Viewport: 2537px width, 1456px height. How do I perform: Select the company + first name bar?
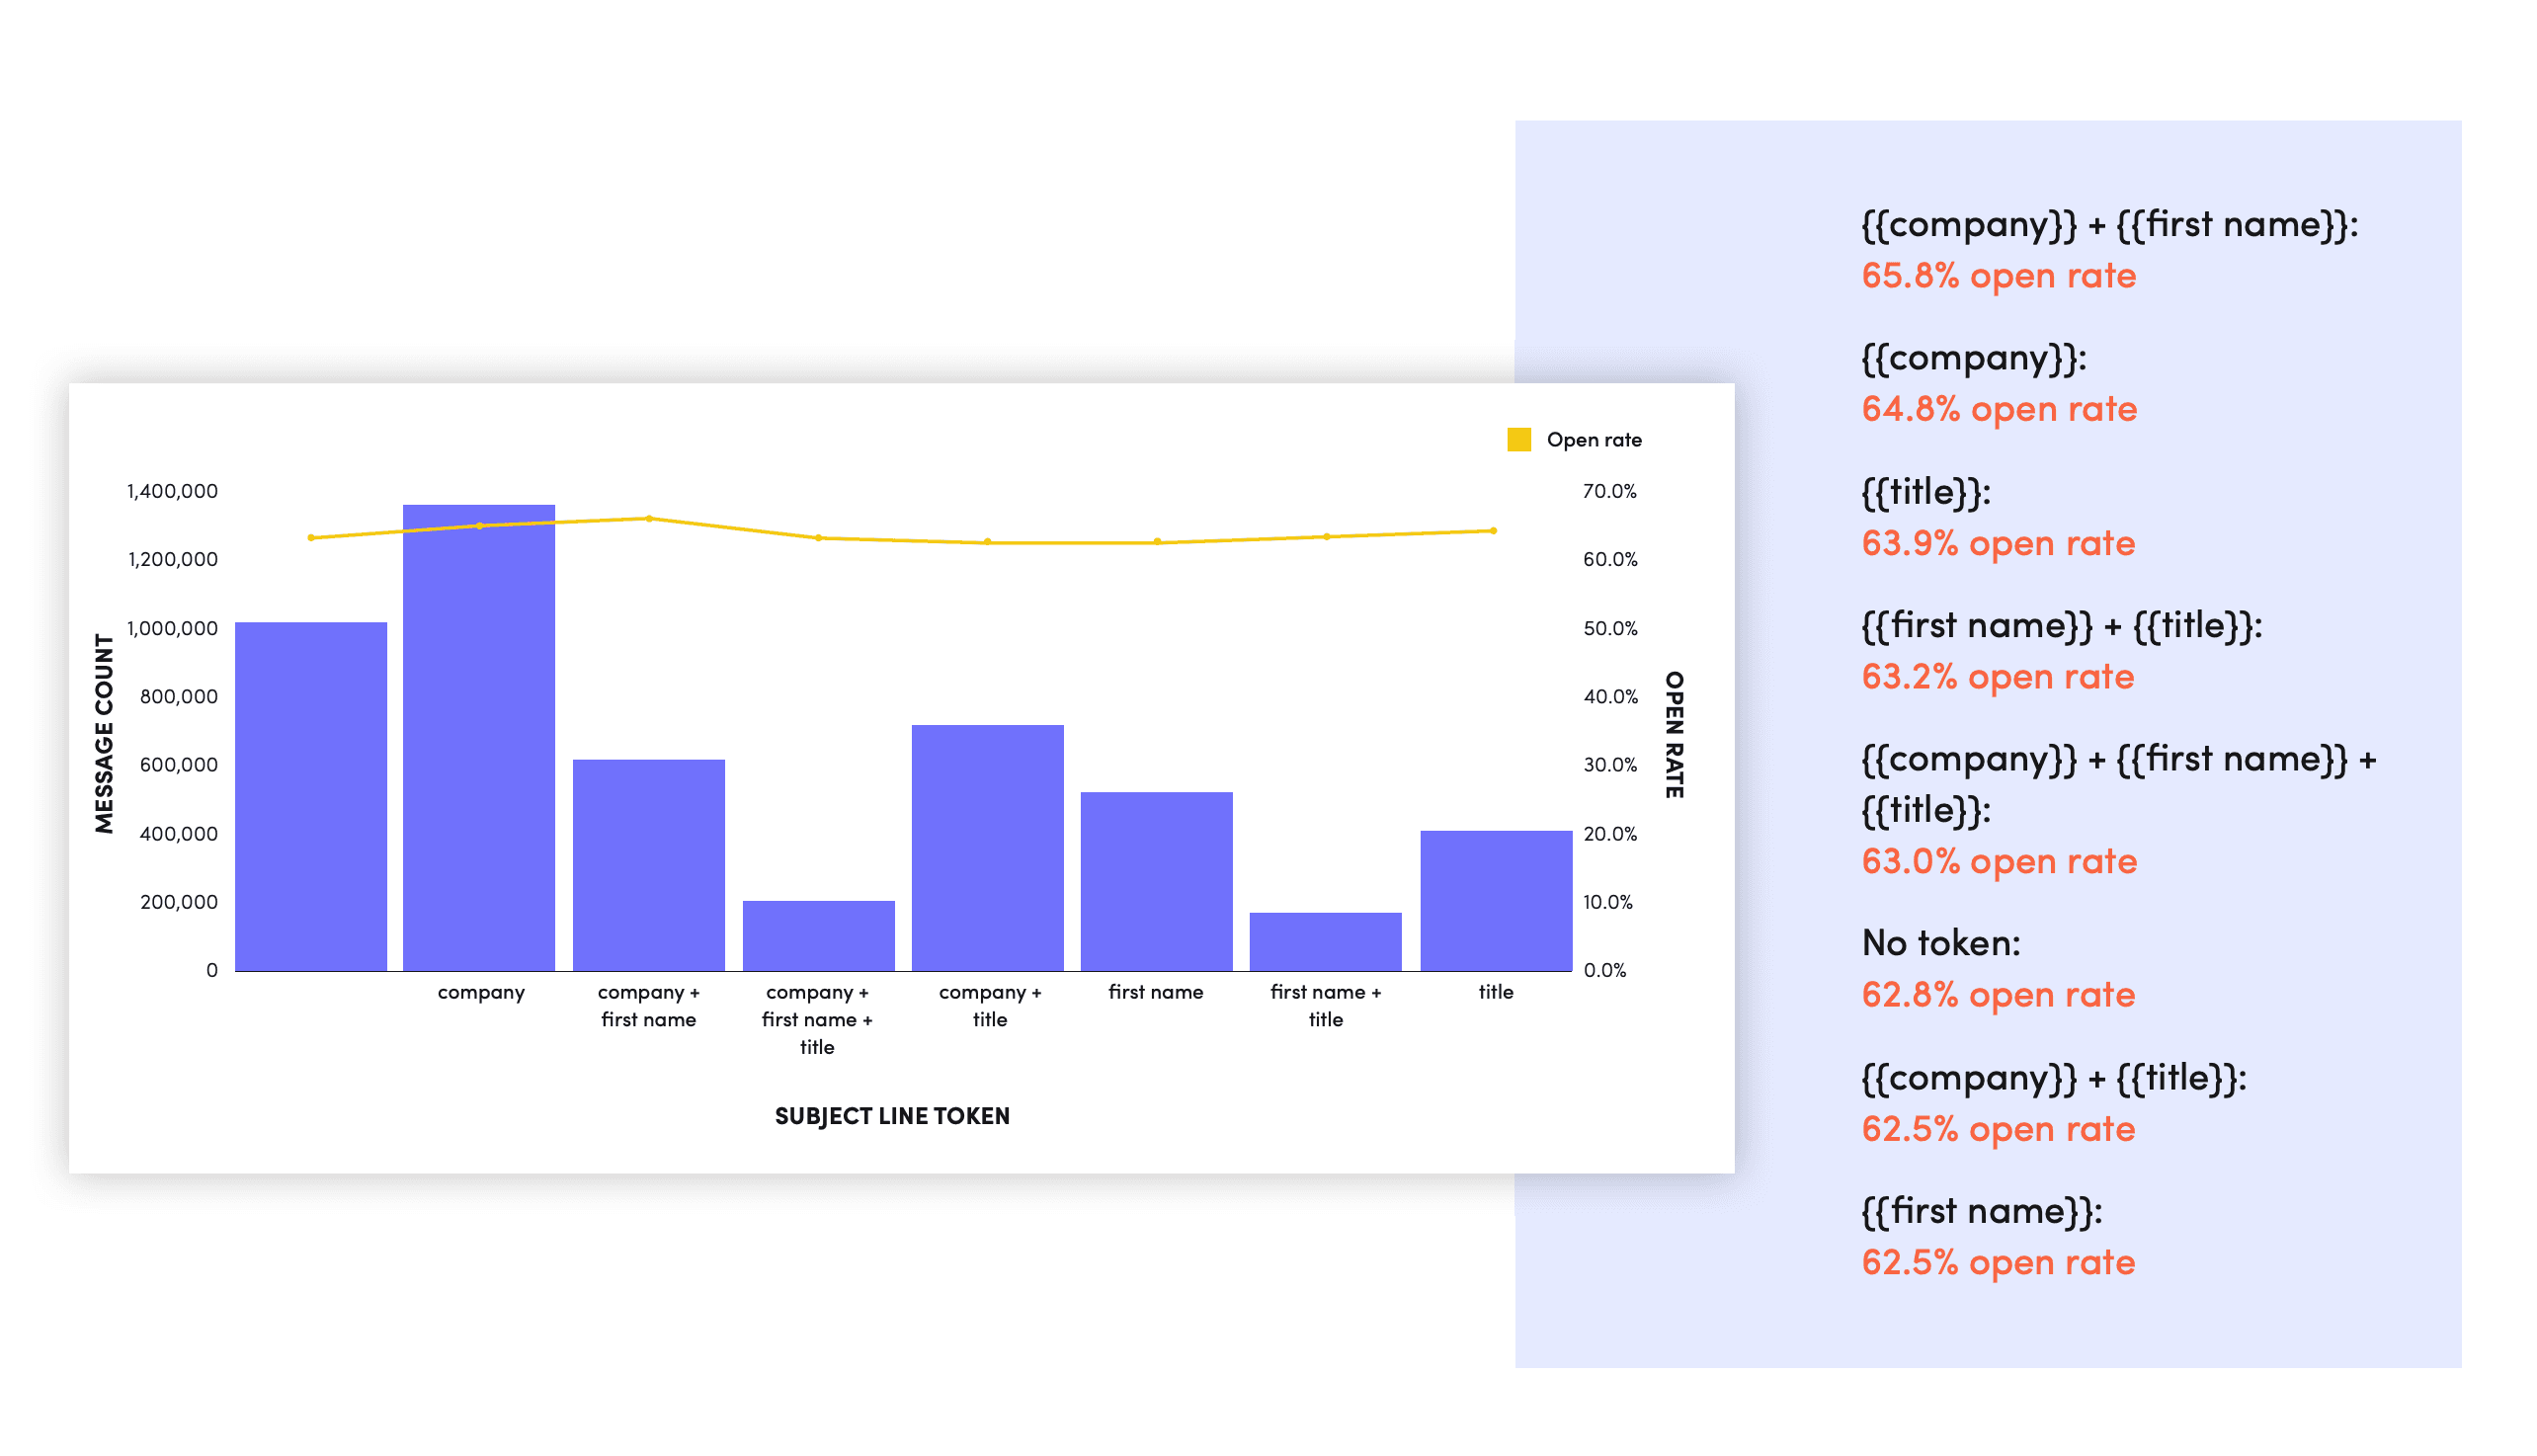click(x=648, y=865)
